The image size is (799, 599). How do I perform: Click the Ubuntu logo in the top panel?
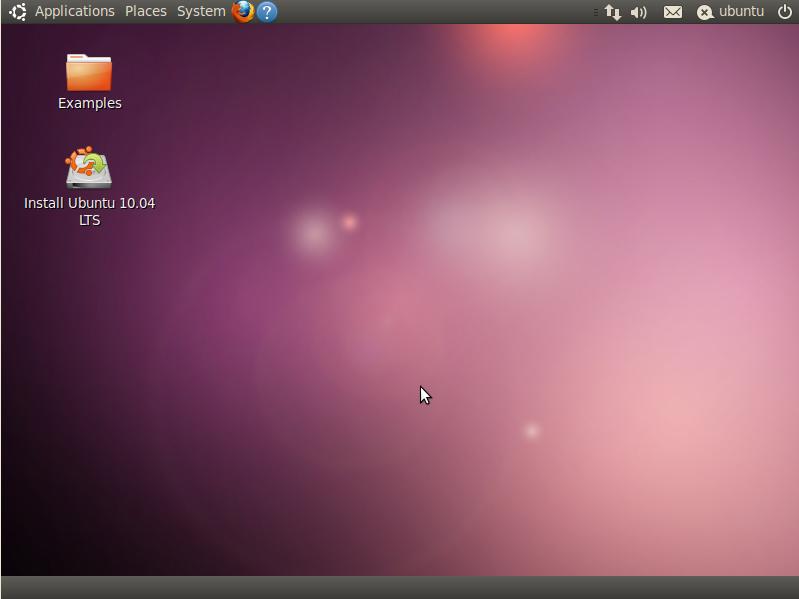[x=18, y=12]
